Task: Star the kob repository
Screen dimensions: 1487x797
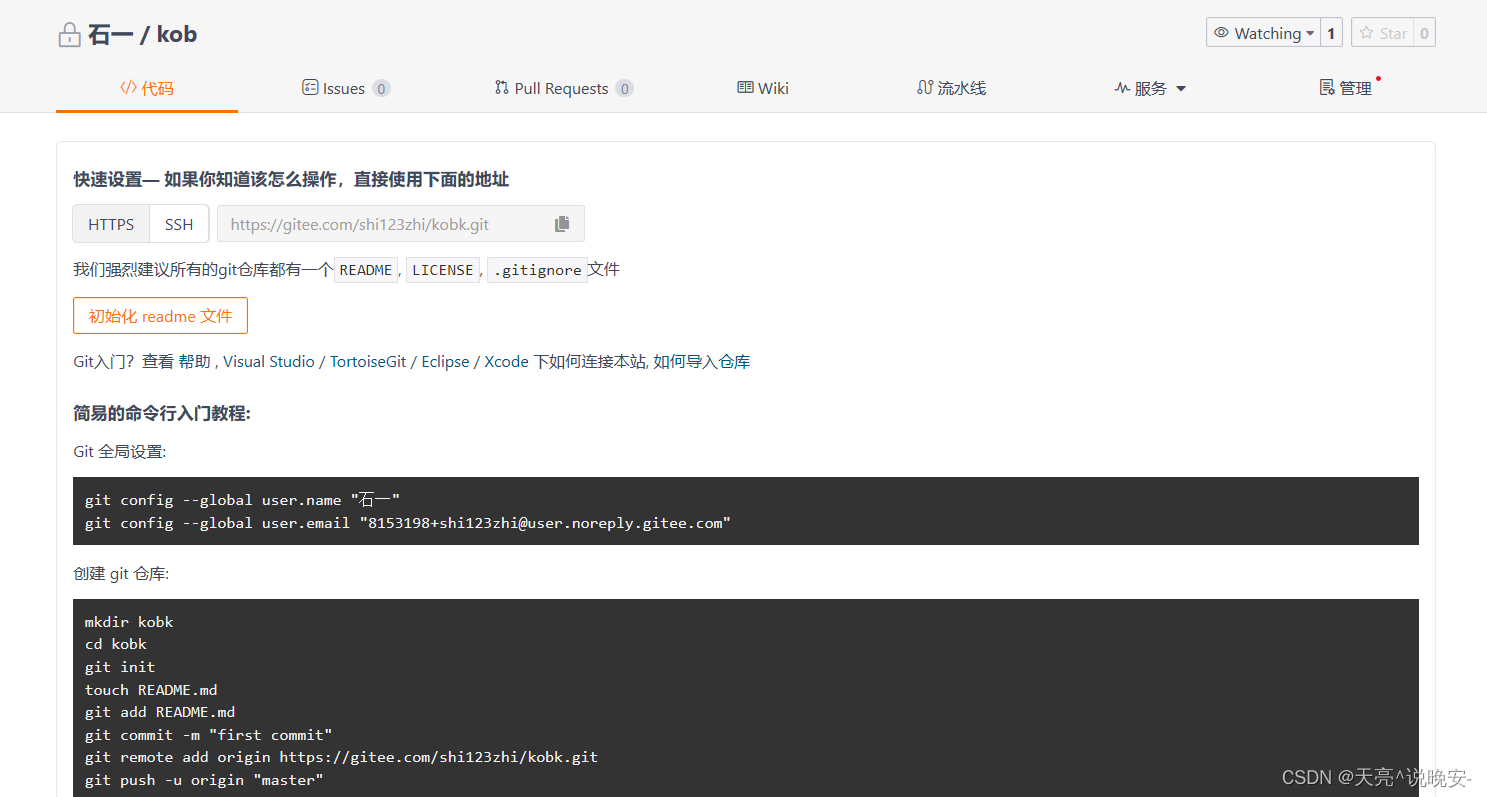Action: (1381, 33)
